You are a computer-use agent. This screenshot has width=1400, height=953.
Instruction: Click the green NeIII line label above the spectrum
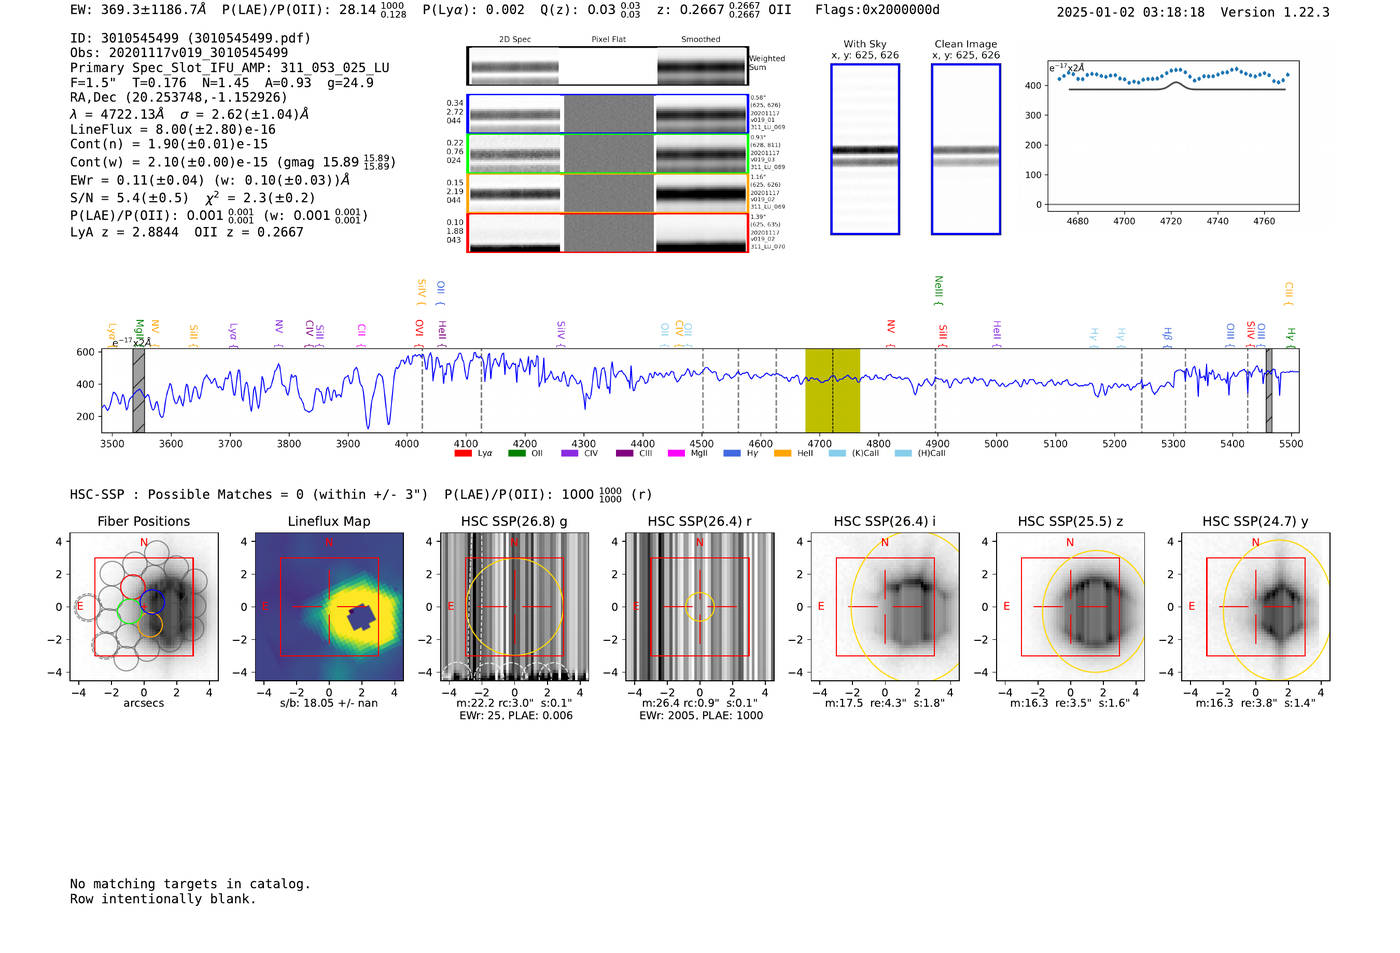[939, 290]
